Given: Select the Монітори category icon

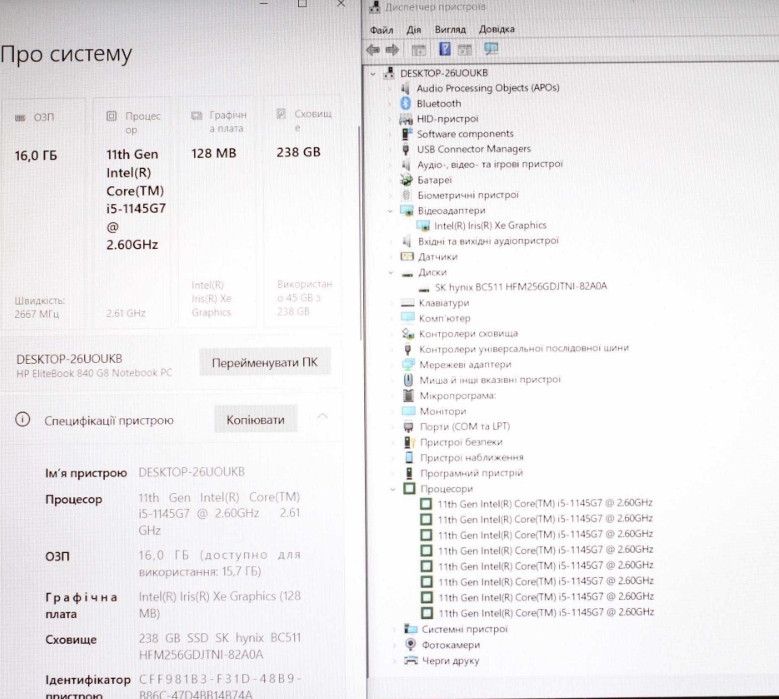Looking at the screenshot, I should click(408, 411).
